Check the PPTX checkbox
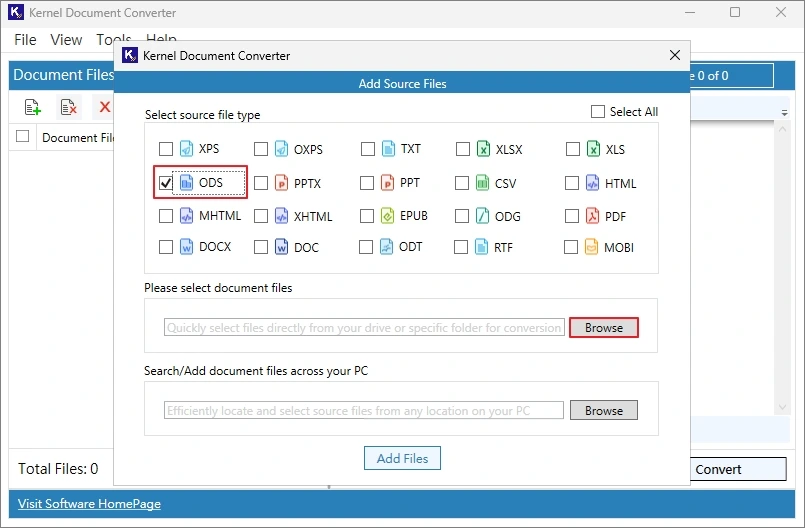 click(x=261, y=183)
